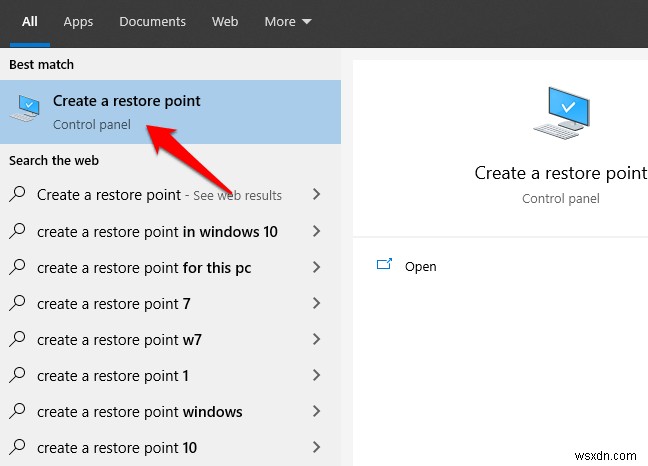This screenshot has width=648, height=466.
Task: Click search icon beside 'See web results' suggestion
Action: (17, 194)
